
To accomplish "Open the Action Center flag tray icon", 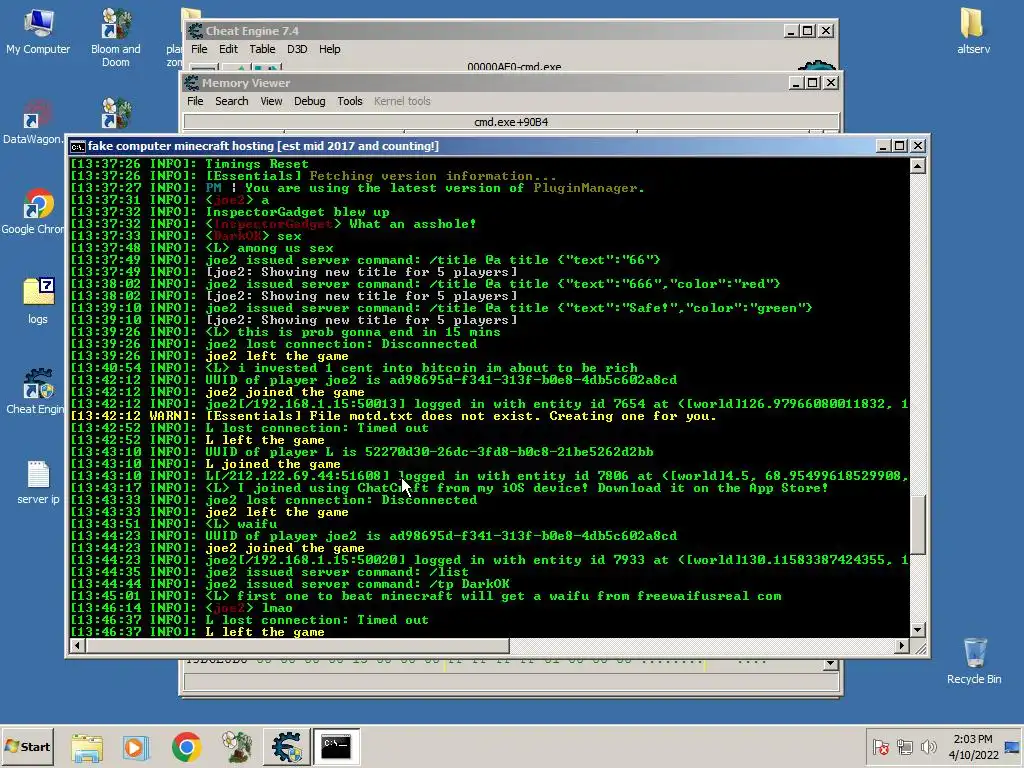I will pyautogui.click(x=880, y=747).
